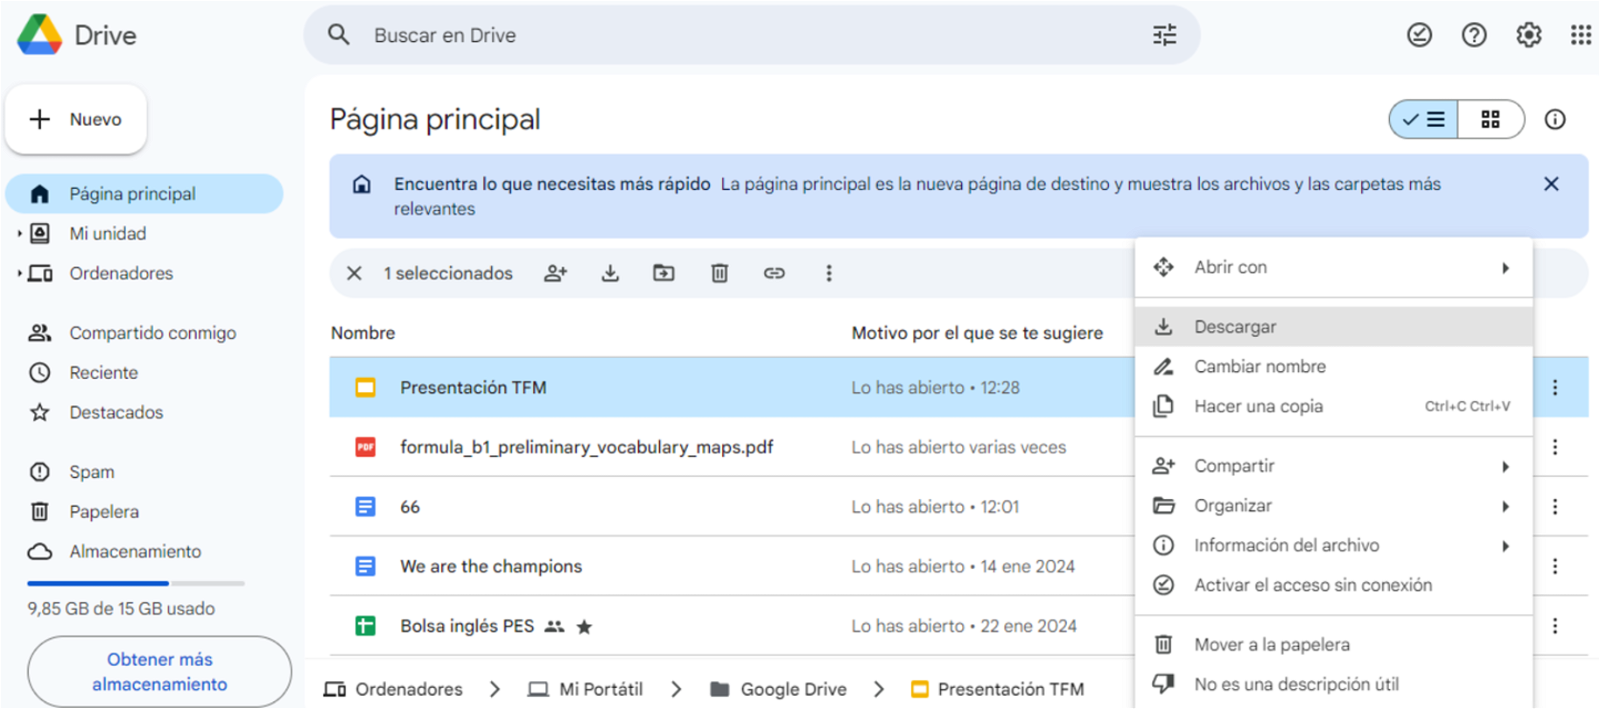Open the help question mark icon

[x=1474, y=35]
